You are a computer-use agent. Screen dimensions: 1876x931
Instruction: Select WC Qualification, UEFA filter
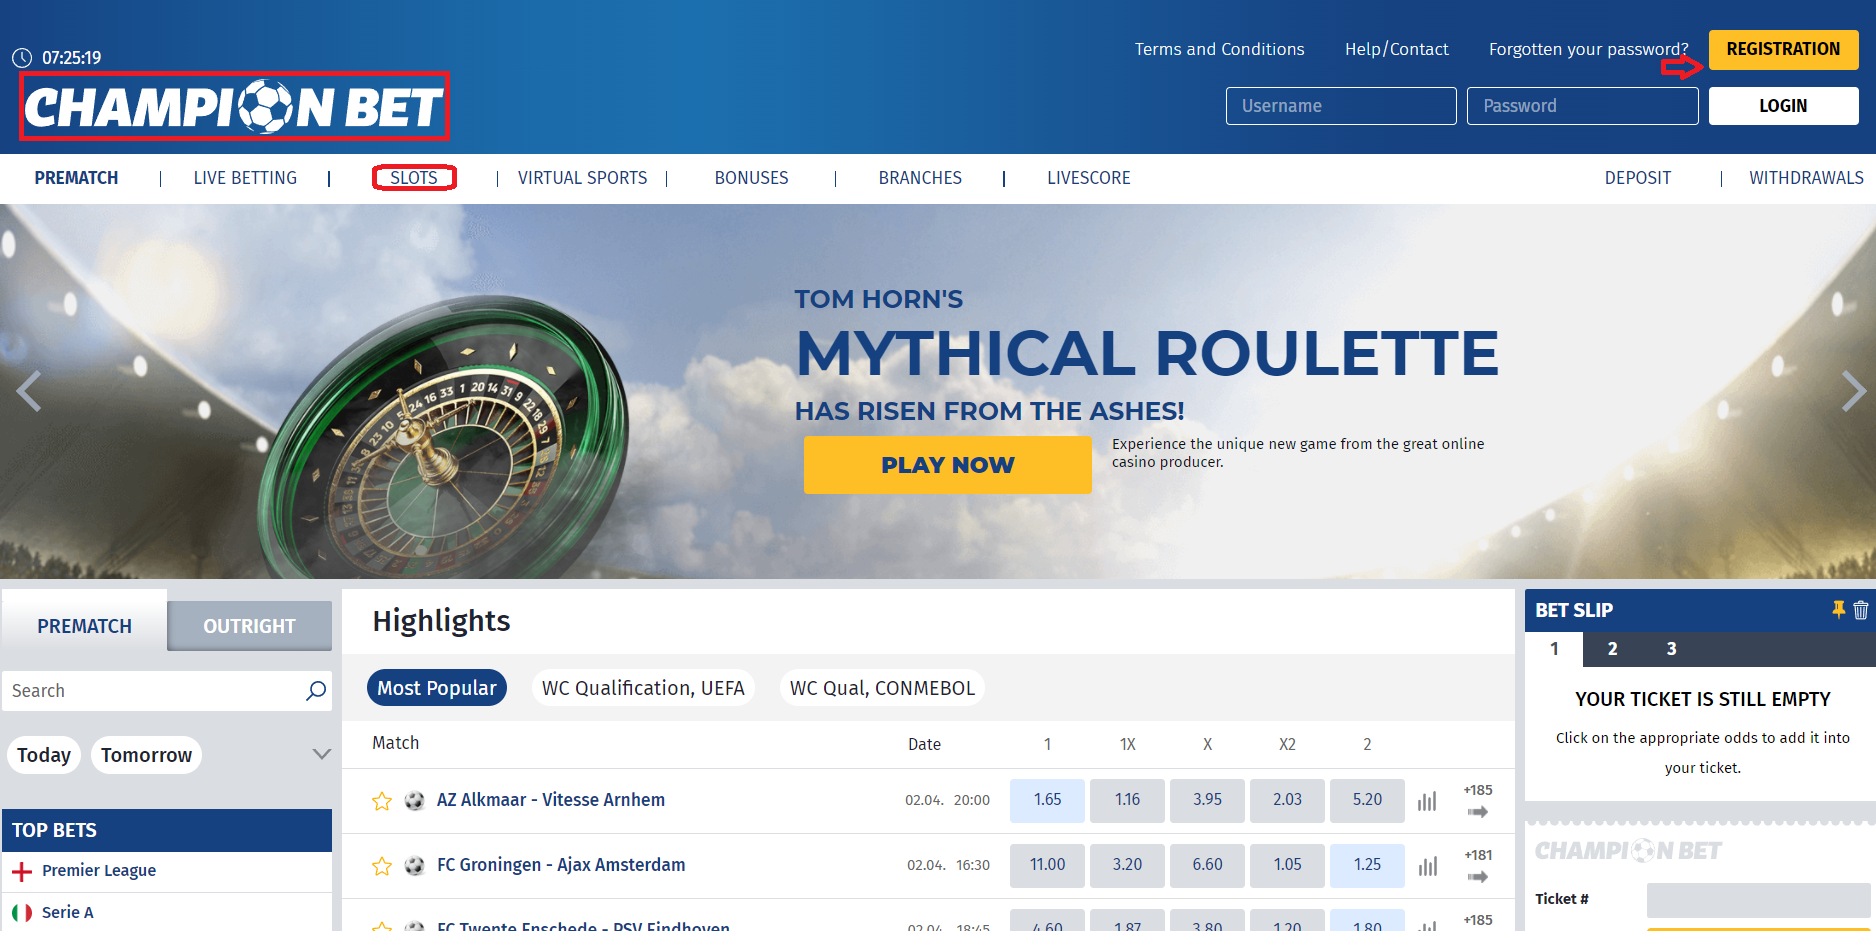643,688
